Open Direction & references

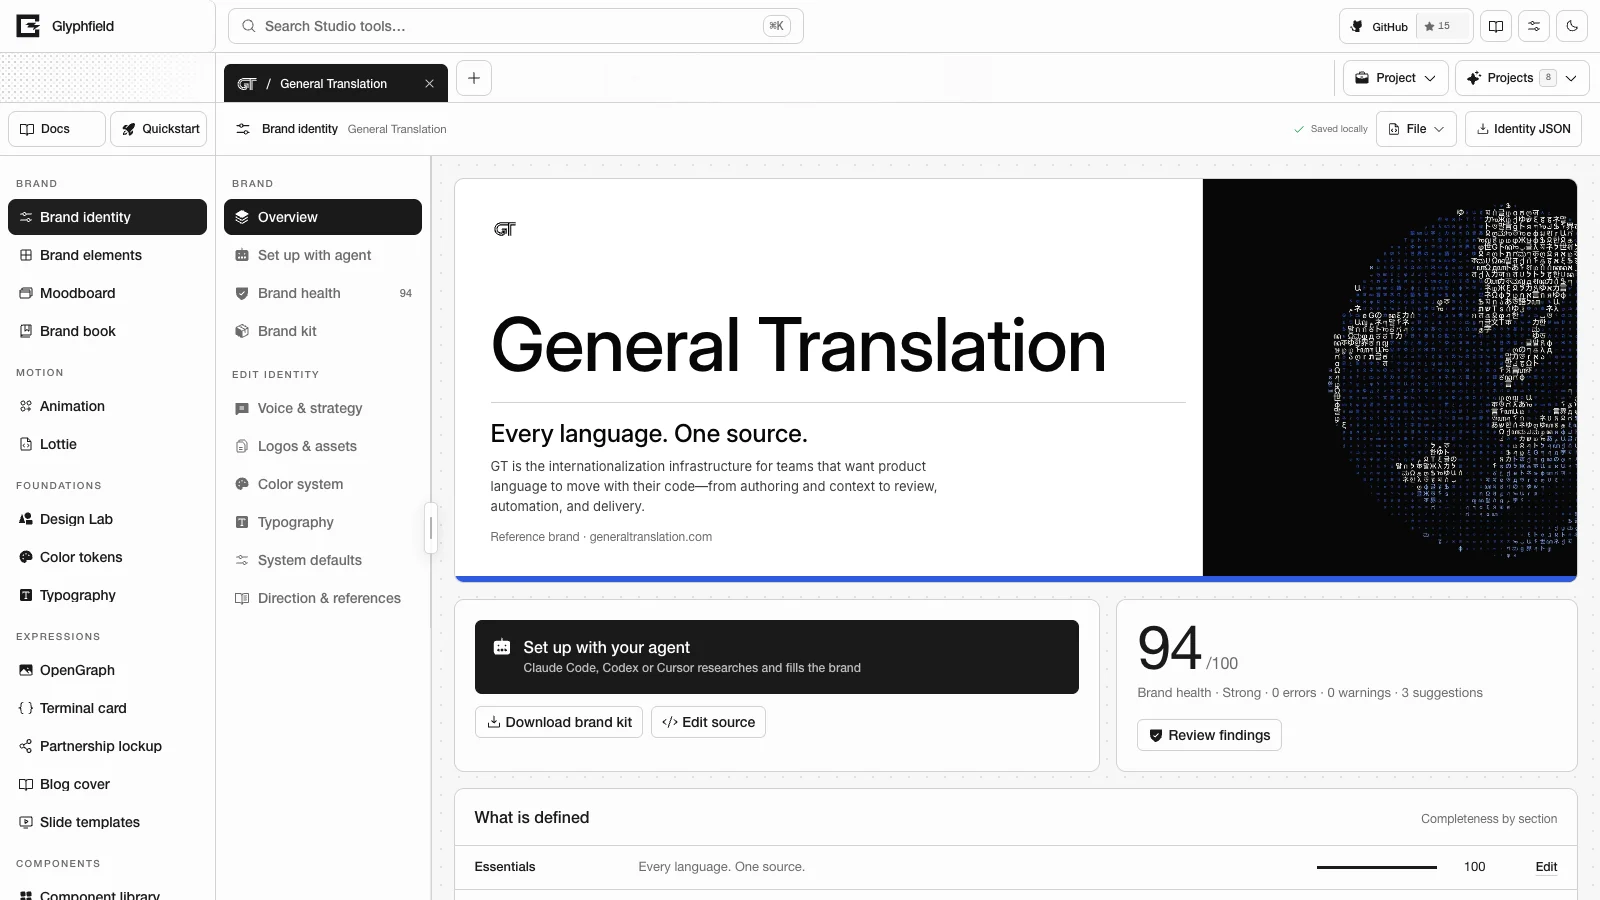323,598
